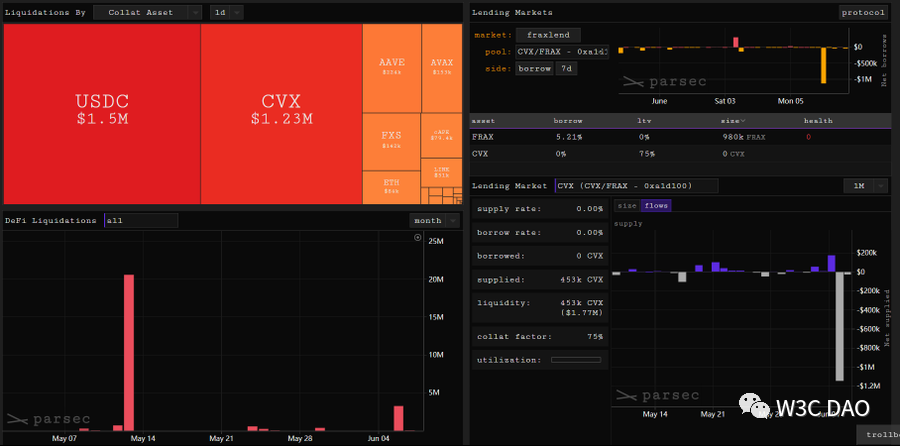Expand the 1d timeframe dropdown
Viewport: 900px width, 446px height.
[226, 12]
